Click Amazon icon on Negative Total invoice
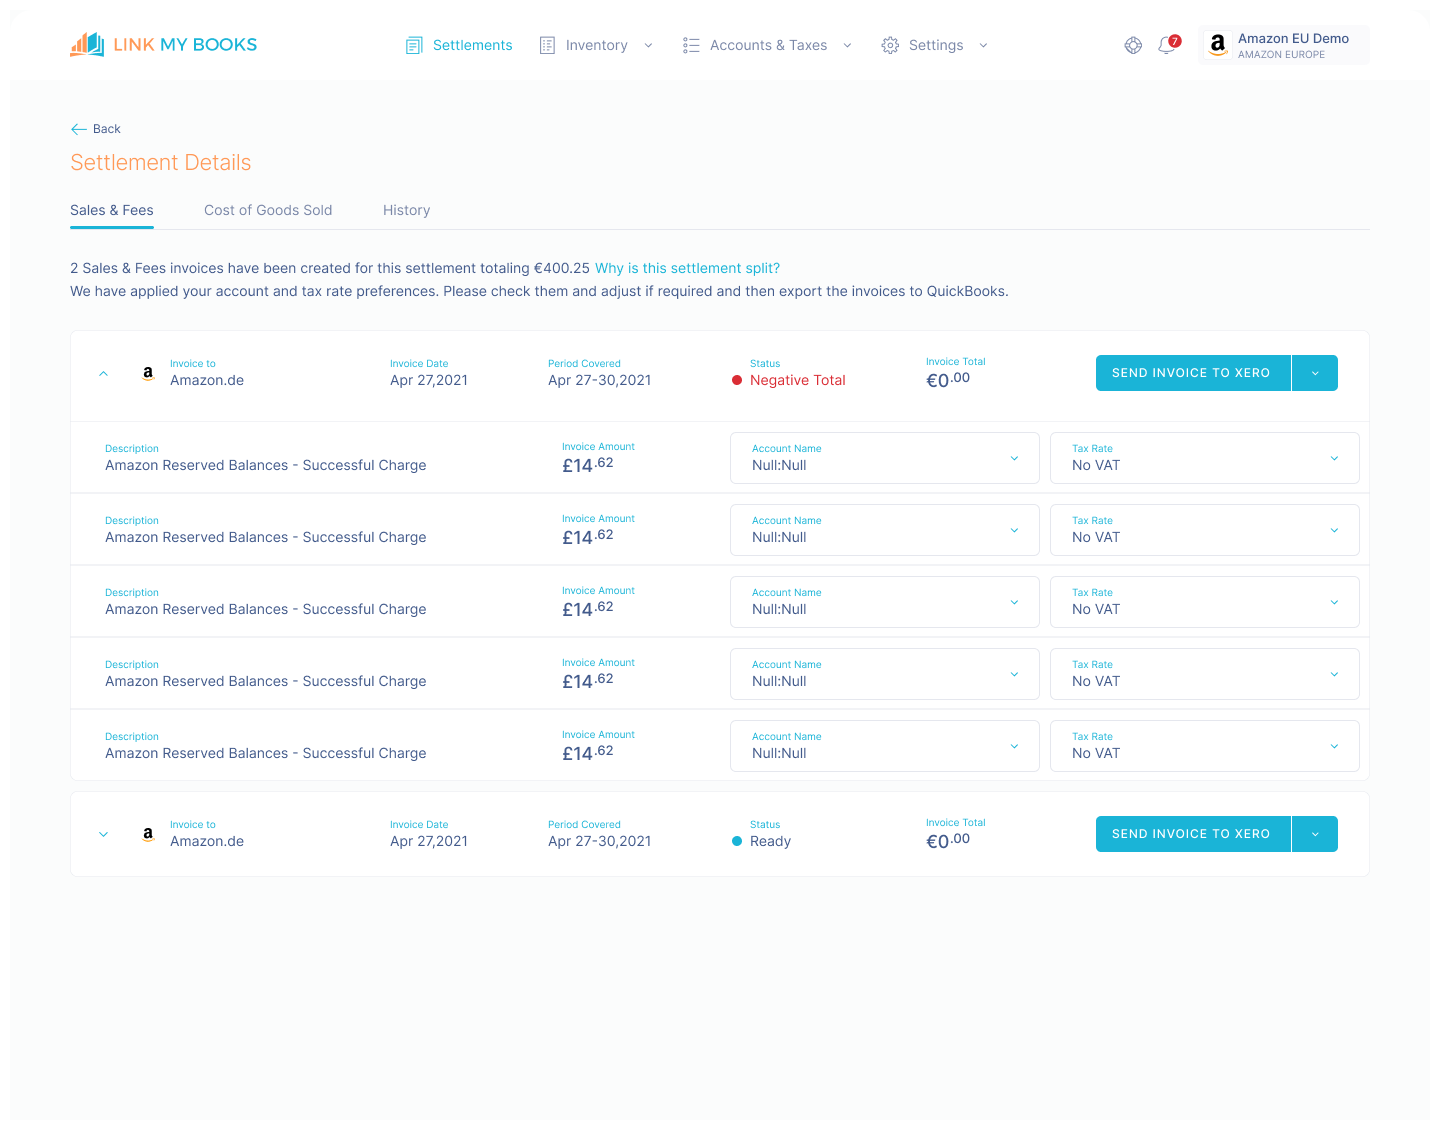This screenshot has width=1440, height=1130. tap(148, 373)
